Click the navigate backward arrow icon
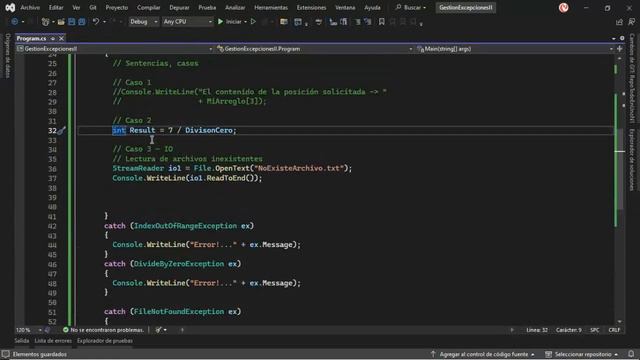The width and height of the screenshot is (640, 360). tap(15, 22)
